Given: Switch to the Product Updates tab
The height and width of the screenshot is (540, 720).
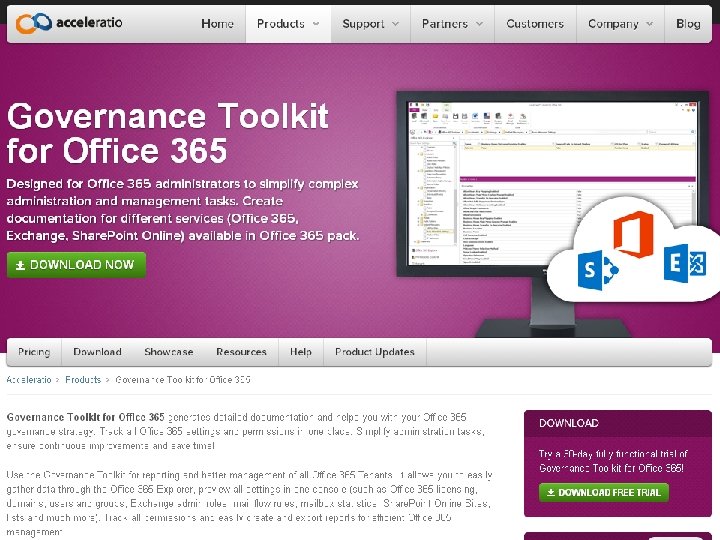Looking at the screenshot, I should (375, 352).
